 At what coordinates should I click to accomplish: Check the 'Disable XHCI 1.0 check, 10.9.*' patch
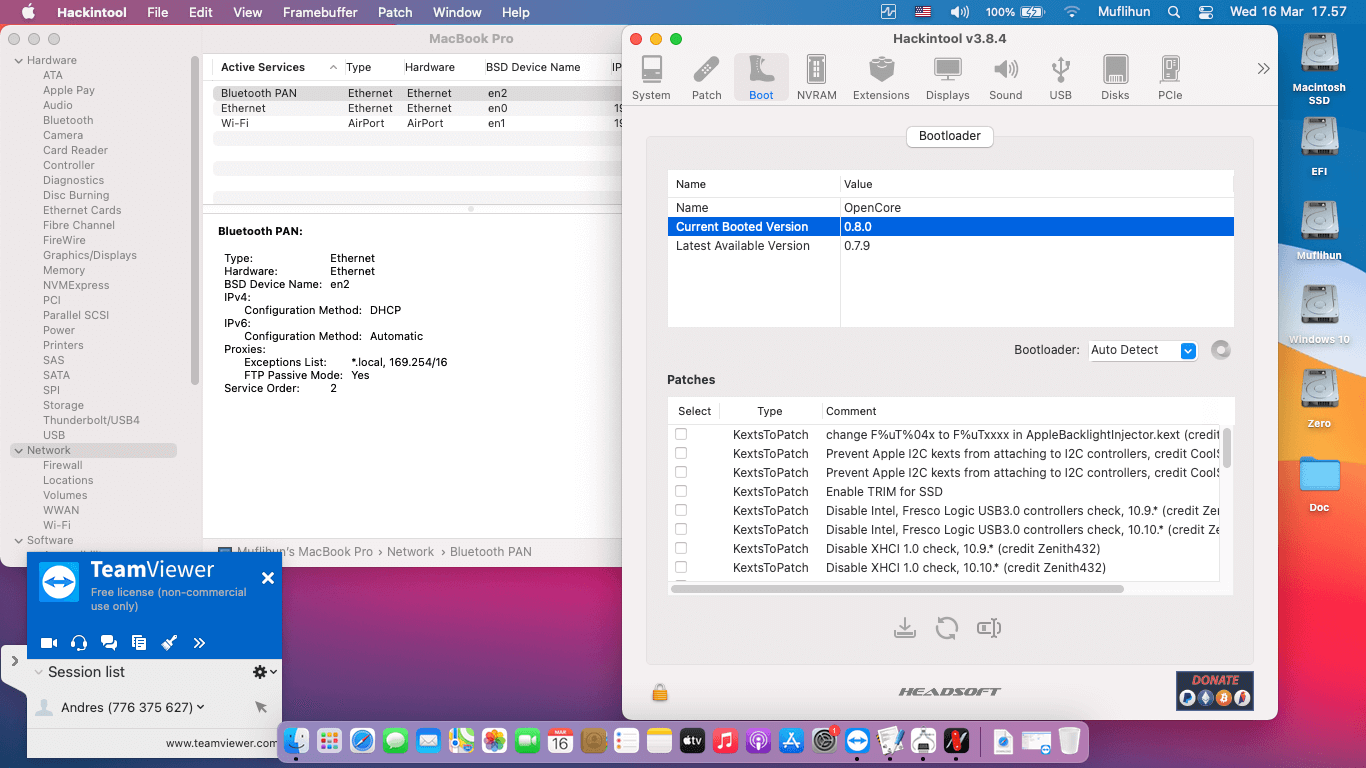tap(681, 548)
